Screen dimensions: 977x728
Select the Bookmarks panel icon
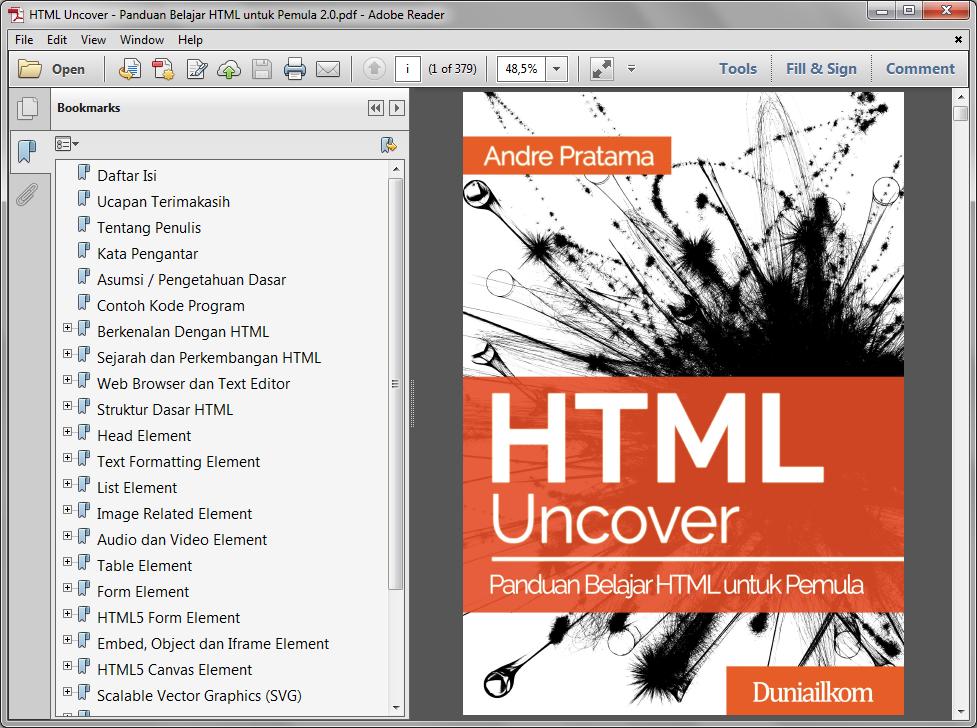[27, 151]
